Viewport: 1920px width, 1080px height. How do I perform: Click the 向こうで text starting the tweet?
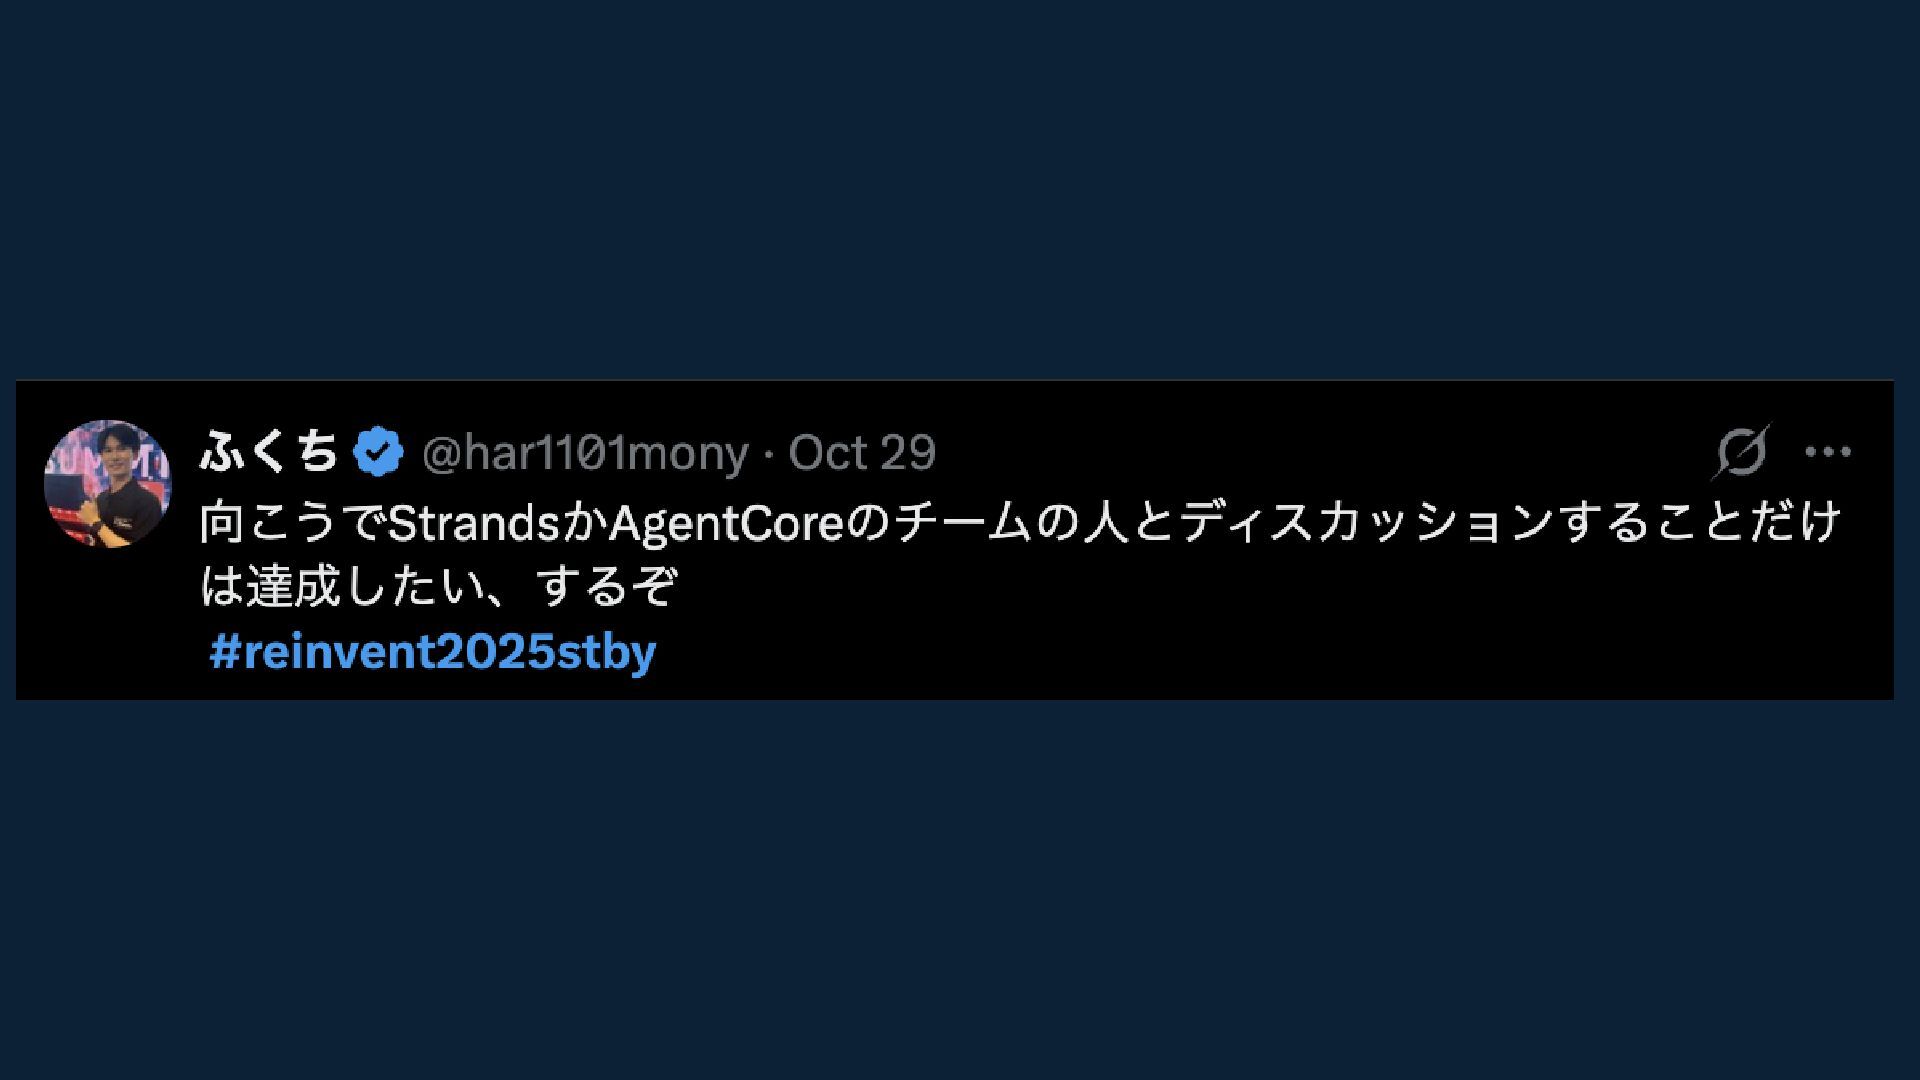click(292, 523)
